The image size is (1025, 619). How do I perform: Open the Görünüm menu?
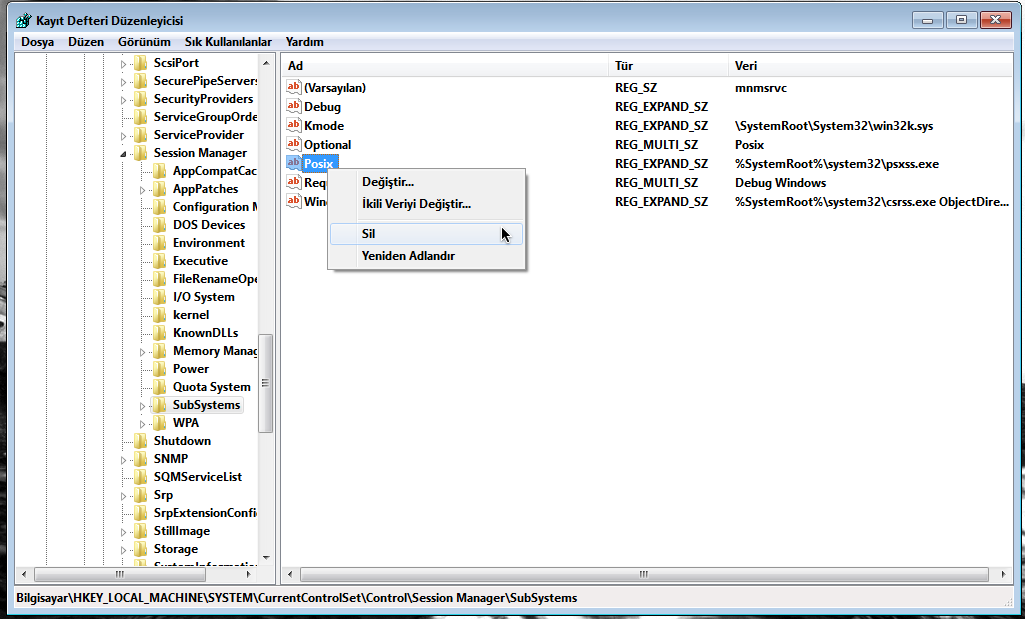[x=144, y=42]
